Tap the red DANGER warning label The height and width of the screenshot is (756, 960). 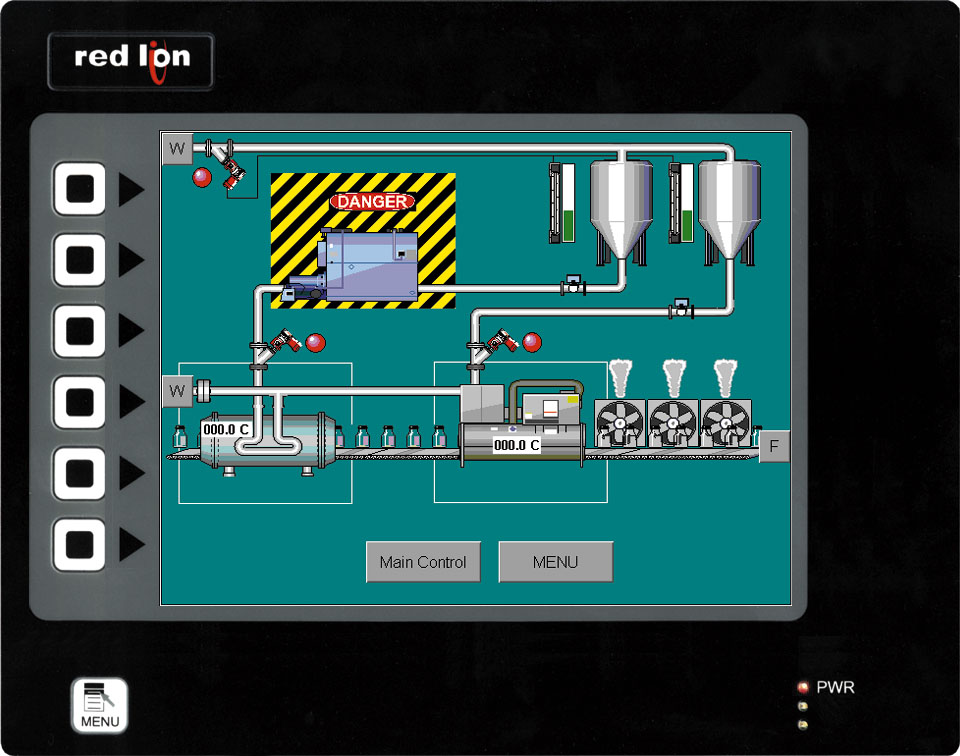click(372, 201)
